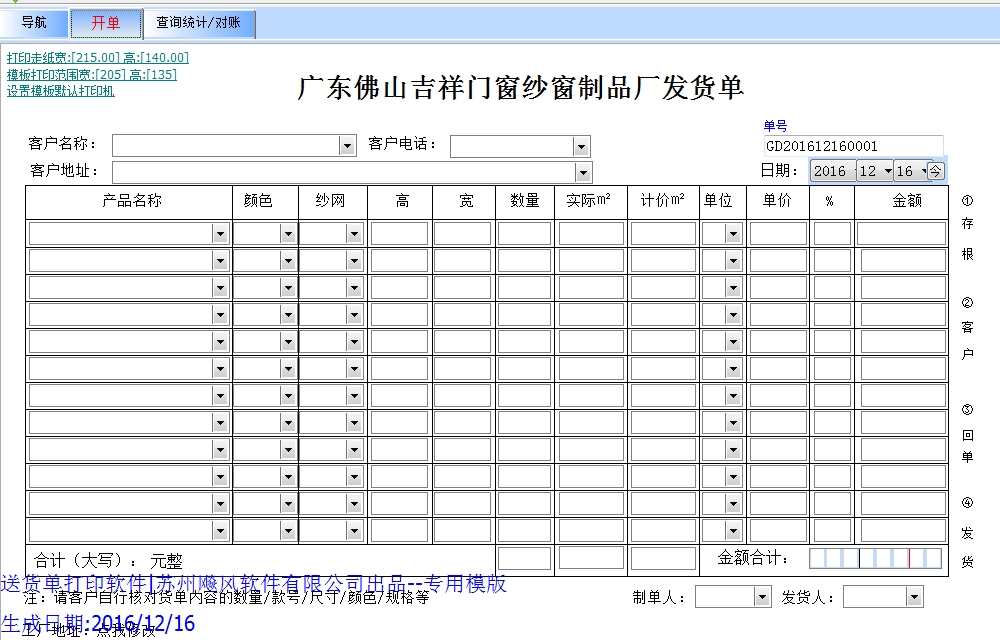Click first row 实际m² field

pos(591,234)
